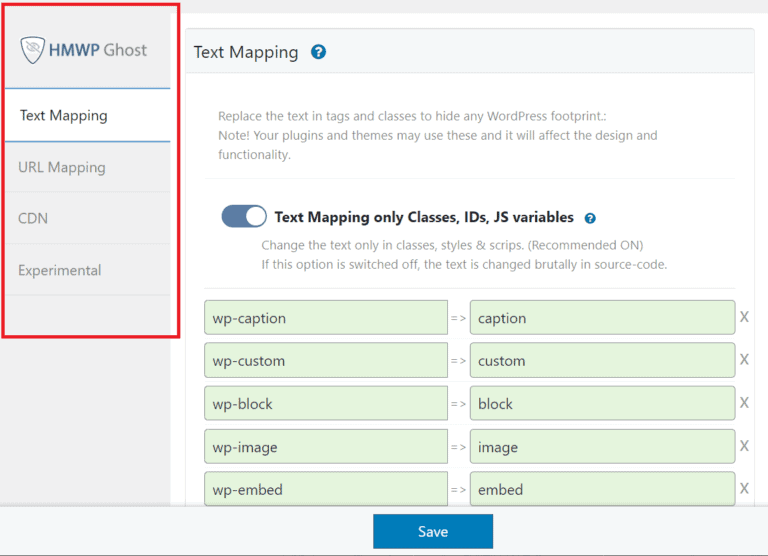Switch to the Experimental tab
This screenshot has width=768, height=556.
[60, 270]
